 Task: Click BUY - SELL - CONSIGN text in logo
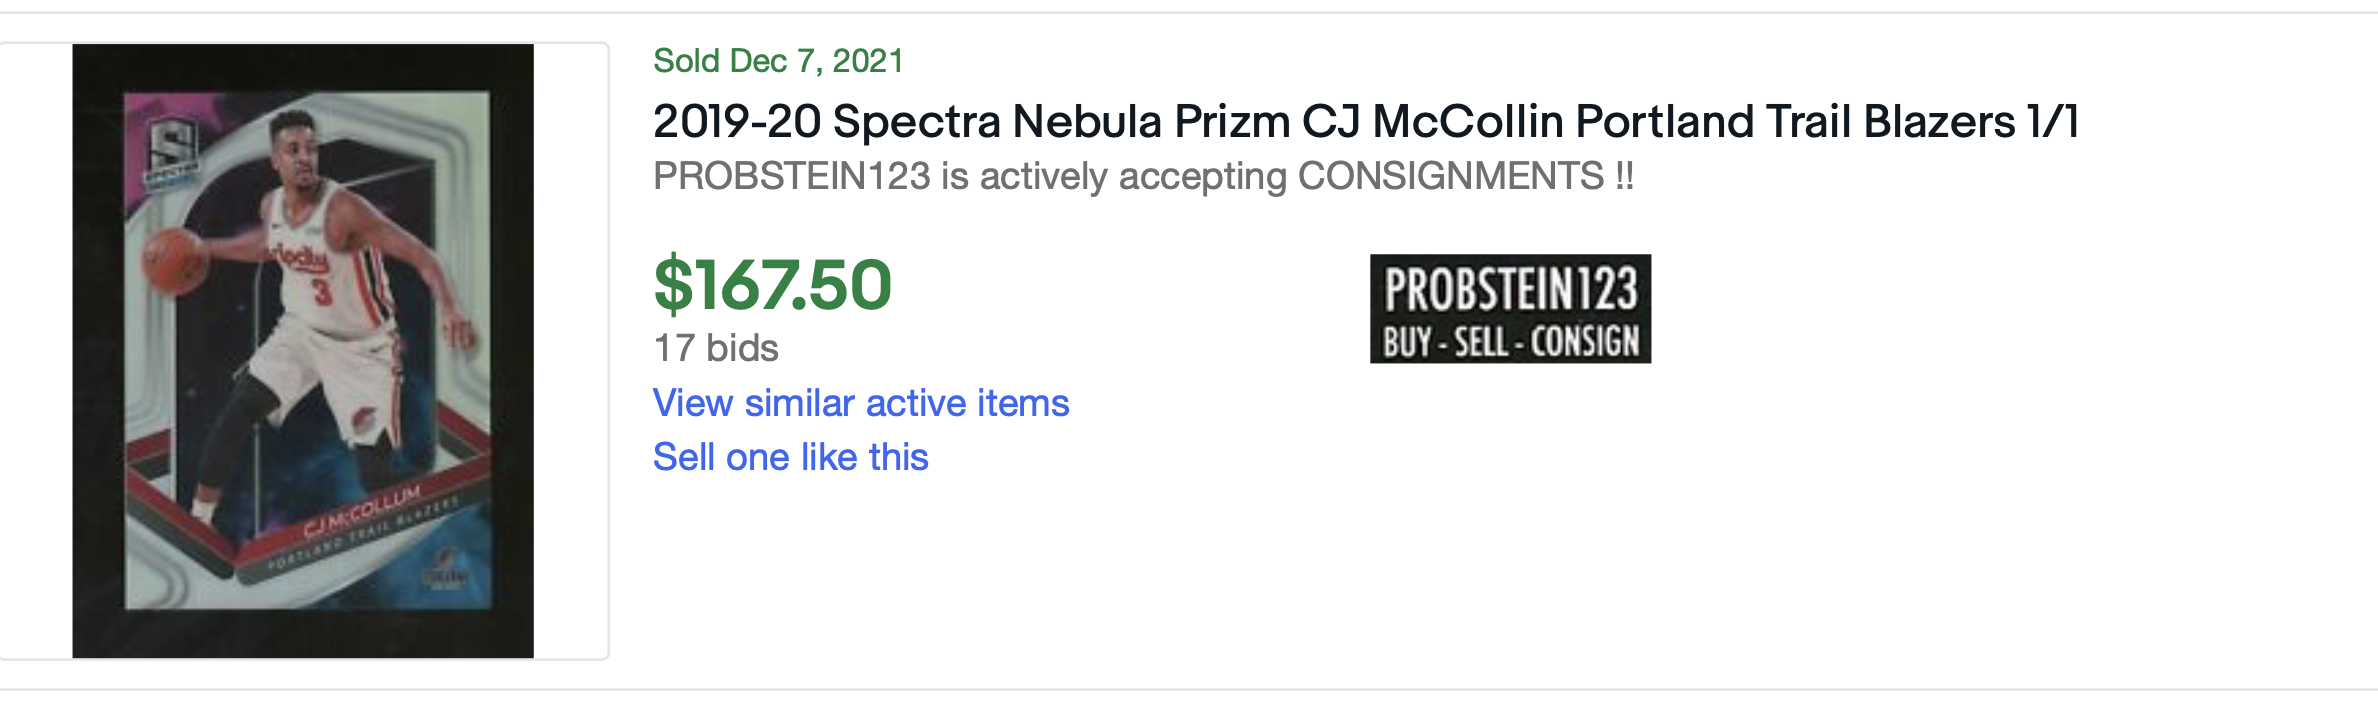pos(1510,342)
